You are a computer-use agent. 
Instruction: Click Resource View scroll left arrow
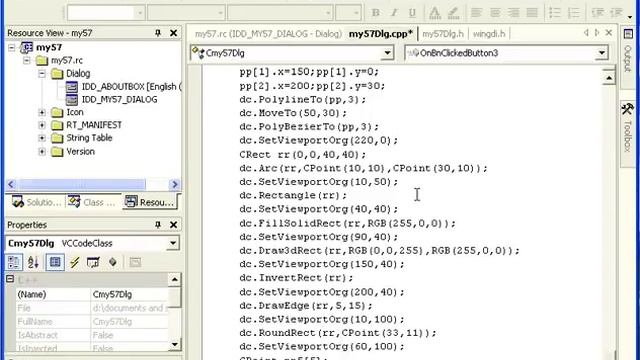pyautogui.click(x=11, y=184)
